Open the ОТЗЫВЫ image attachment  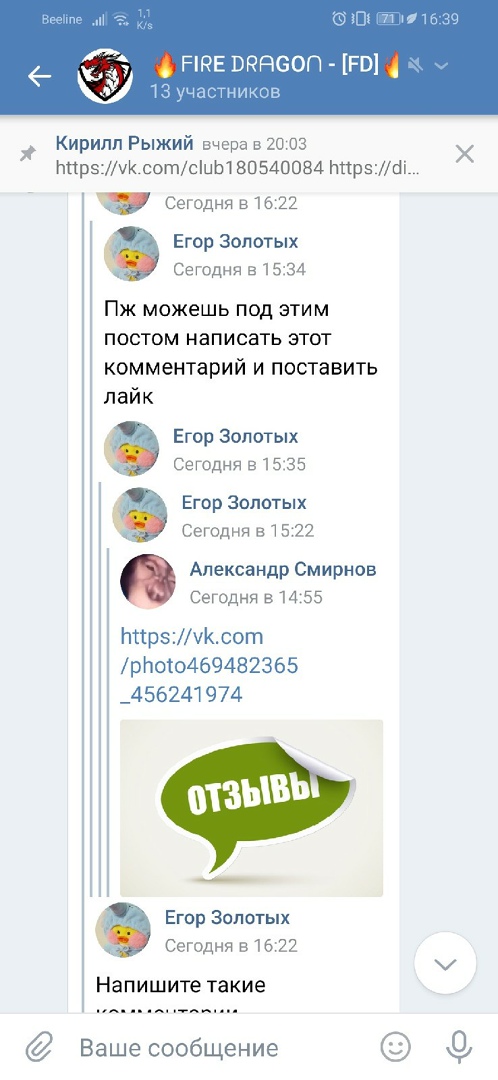251,808
